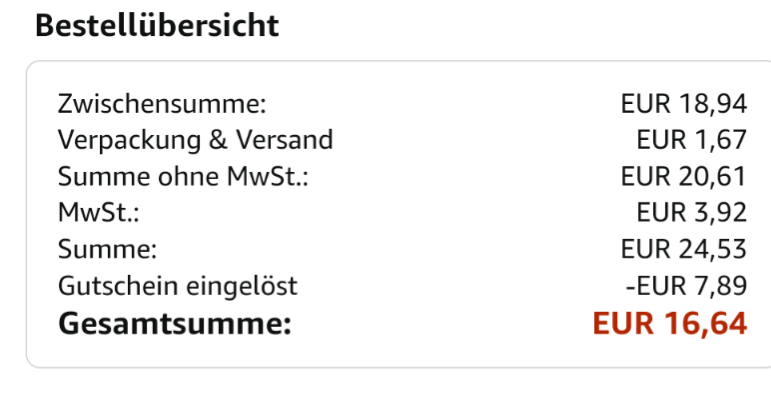Screen dimensions: 771x415
Task: Click the VAT amount EUR 3,92
Action: click(691, 213)
